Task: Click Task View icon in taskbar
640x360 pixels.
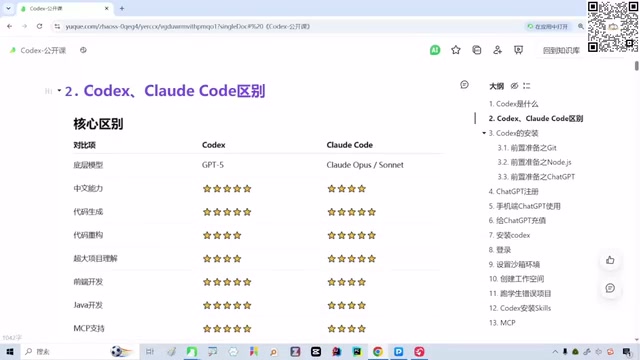Action: click(x=150, y=351)
